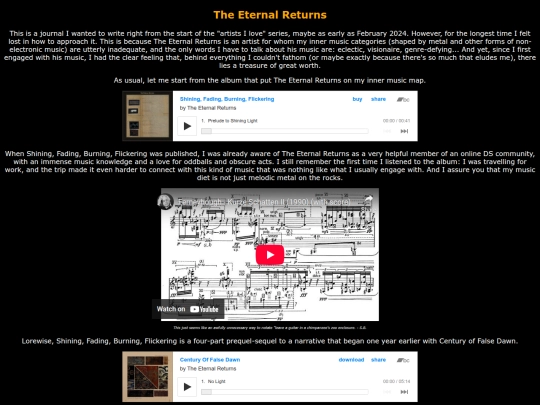Open Century Of False Dawn album cover thumbnail
Viewport: 540px width, 405px height.
click(x=148, y=377)
